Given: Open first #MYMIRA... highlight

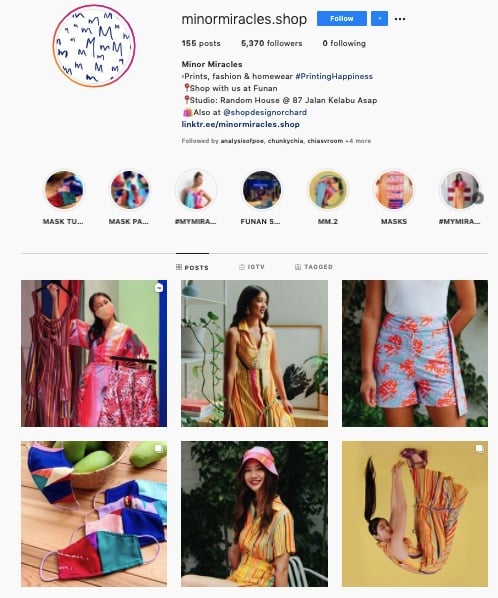Looking at the screenshot, I should (x=196, y=190).
